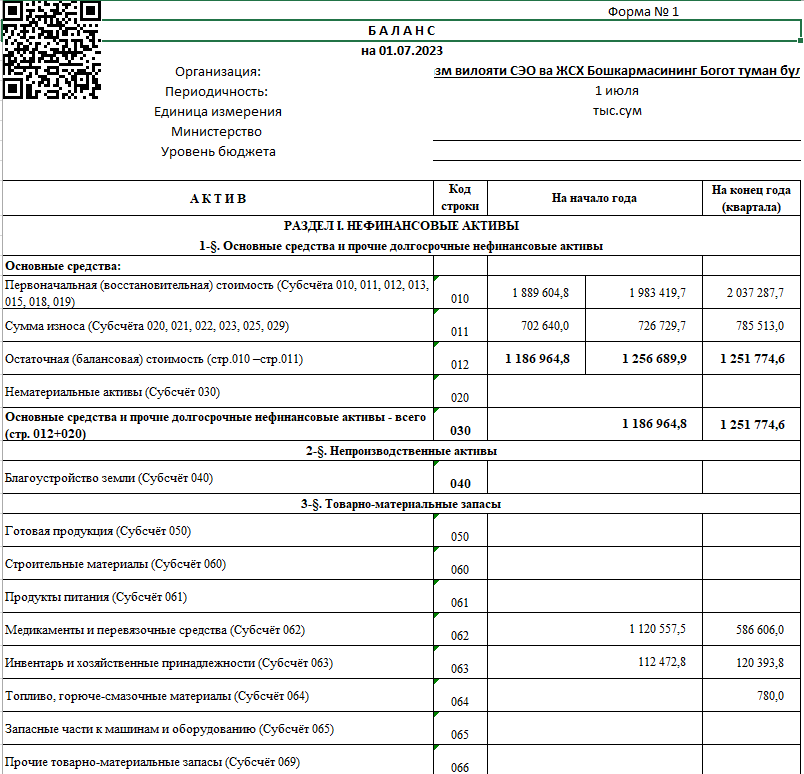Select row code cell 030

(460, 424)
